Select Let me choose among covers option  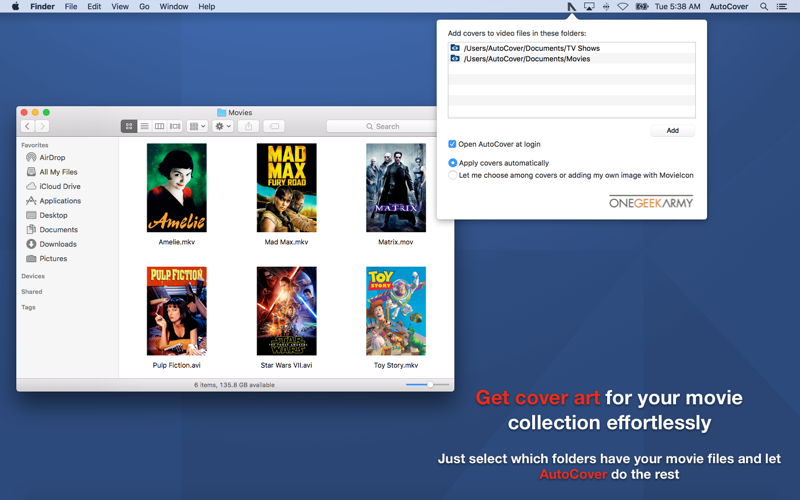tap(453, 175)
